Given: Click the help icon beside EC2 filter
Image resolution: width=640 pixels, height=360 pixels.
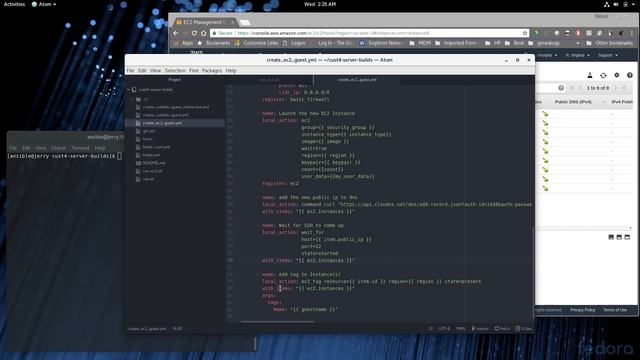Looking at the screenshot, I should click(x=561, y=88).
